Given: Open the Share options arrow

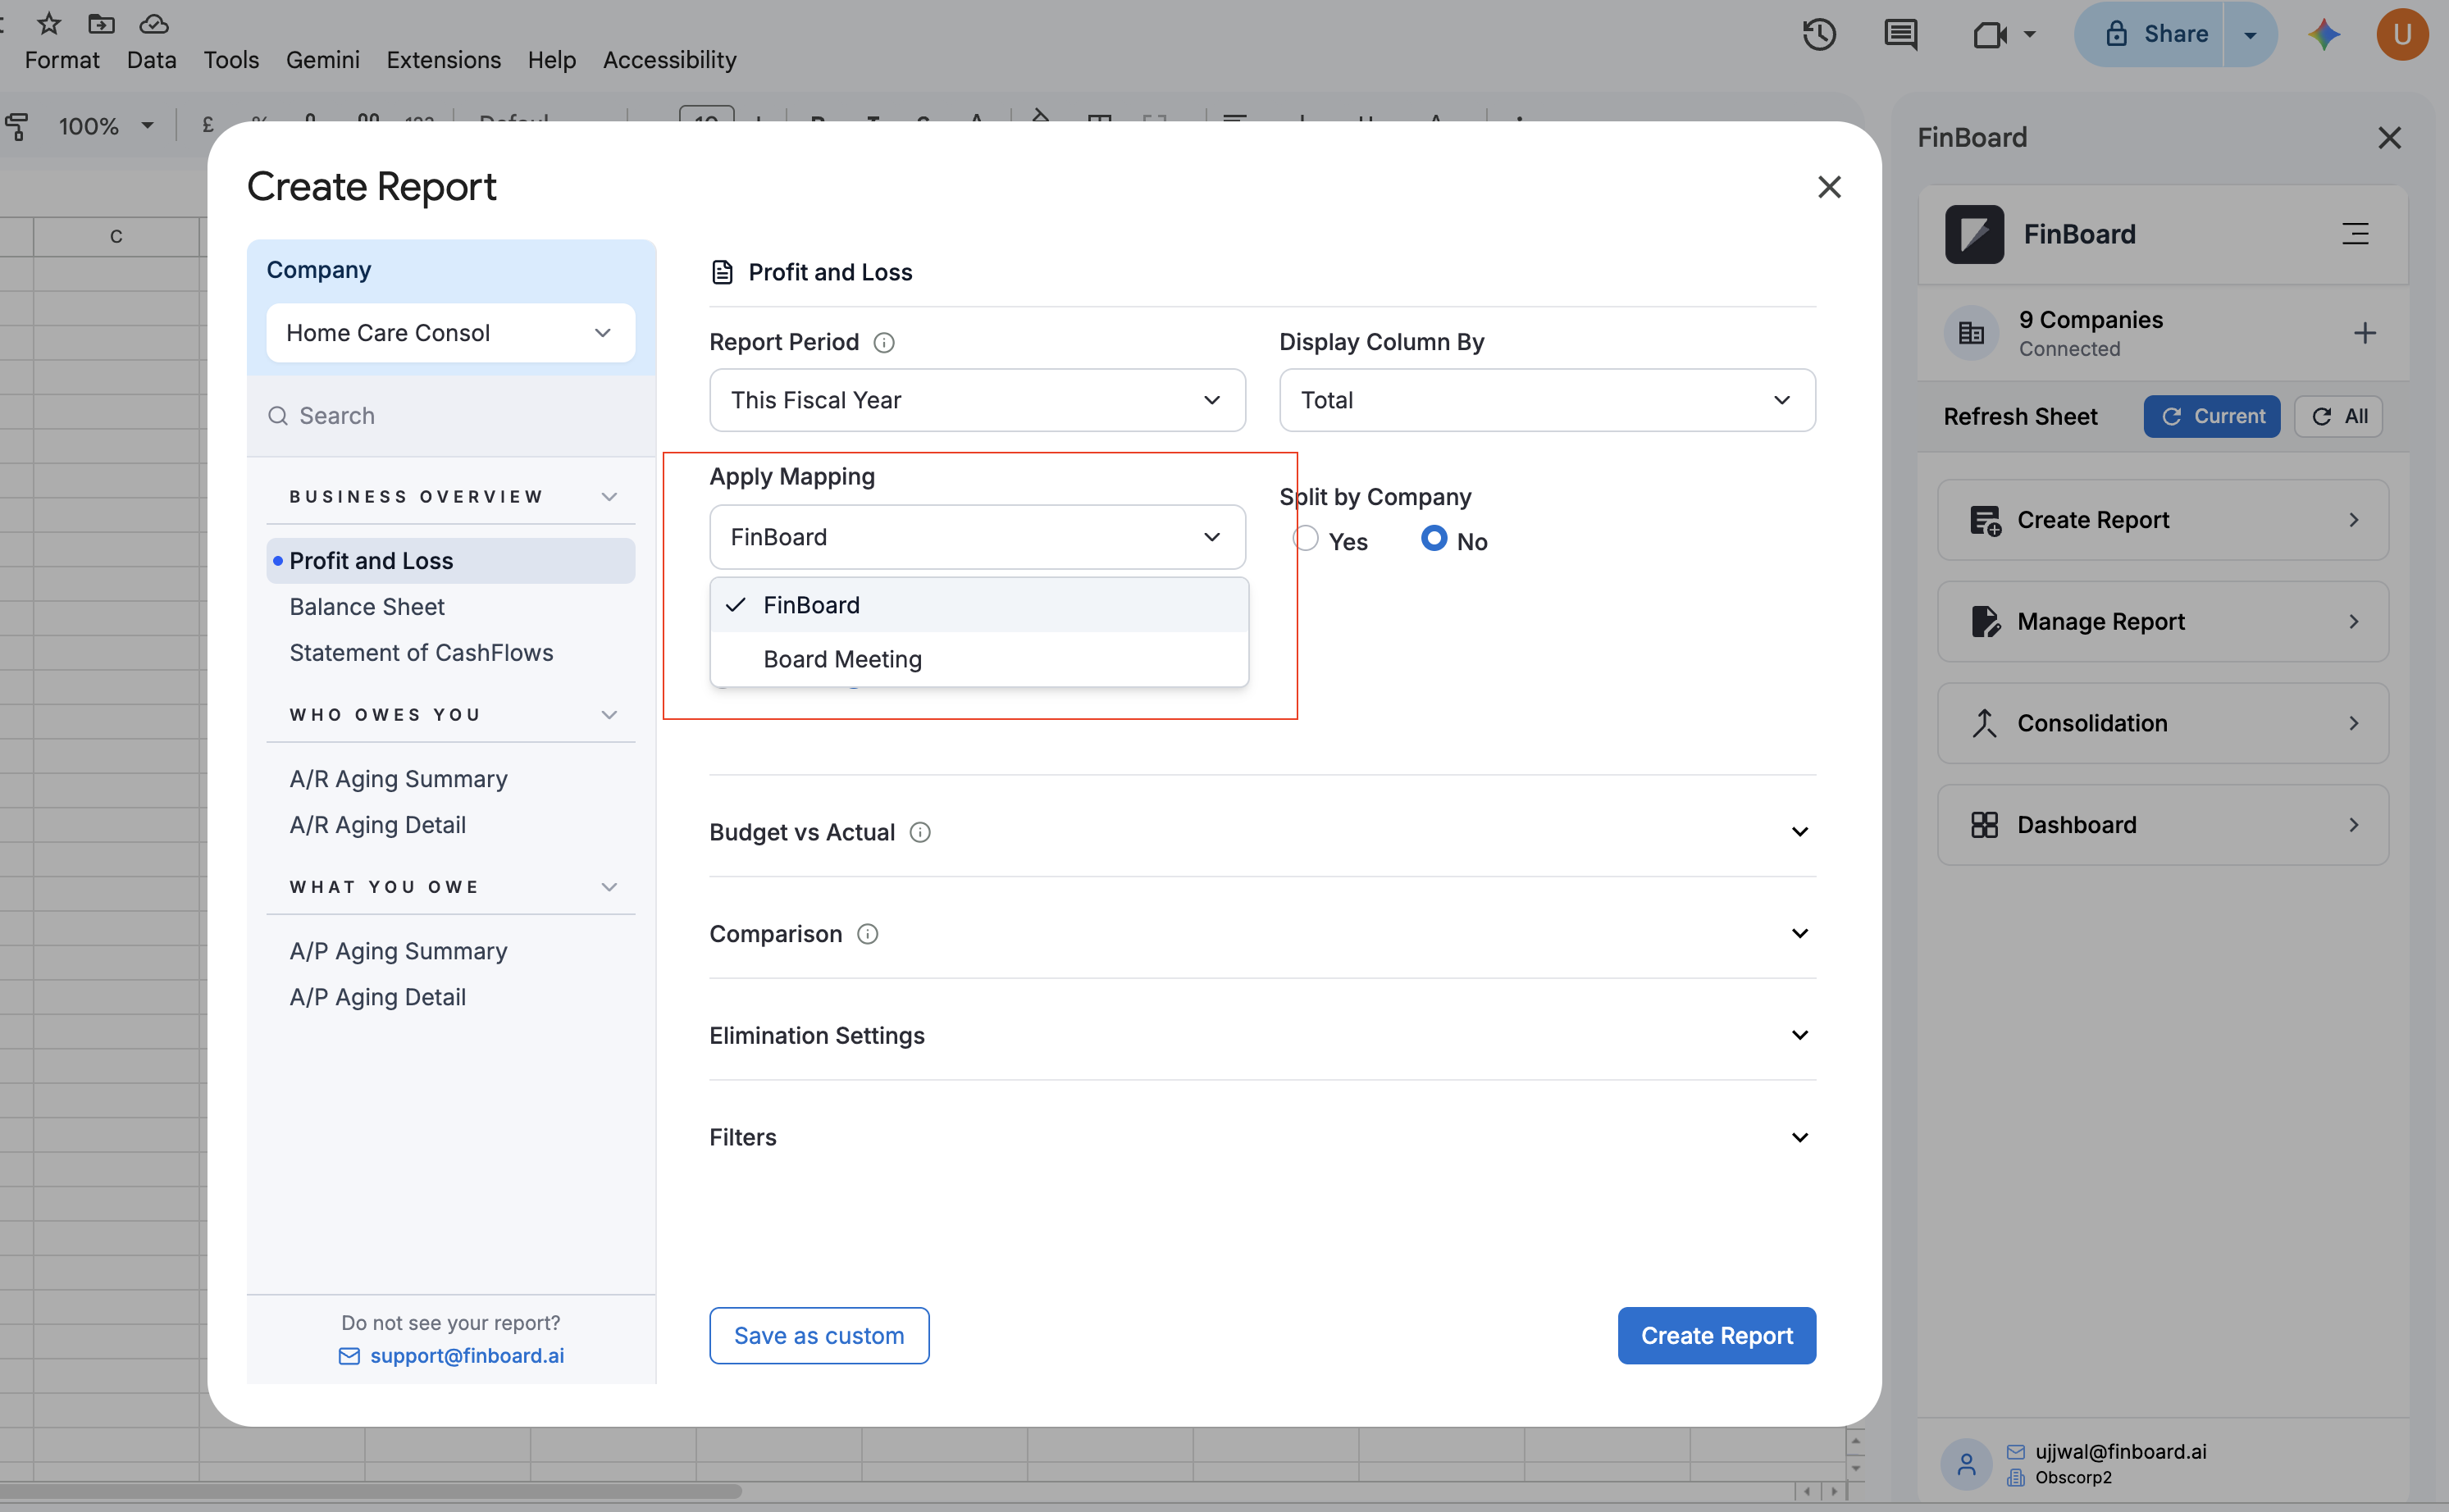Looking at the screenshot, I should [x=2250, y=34].
